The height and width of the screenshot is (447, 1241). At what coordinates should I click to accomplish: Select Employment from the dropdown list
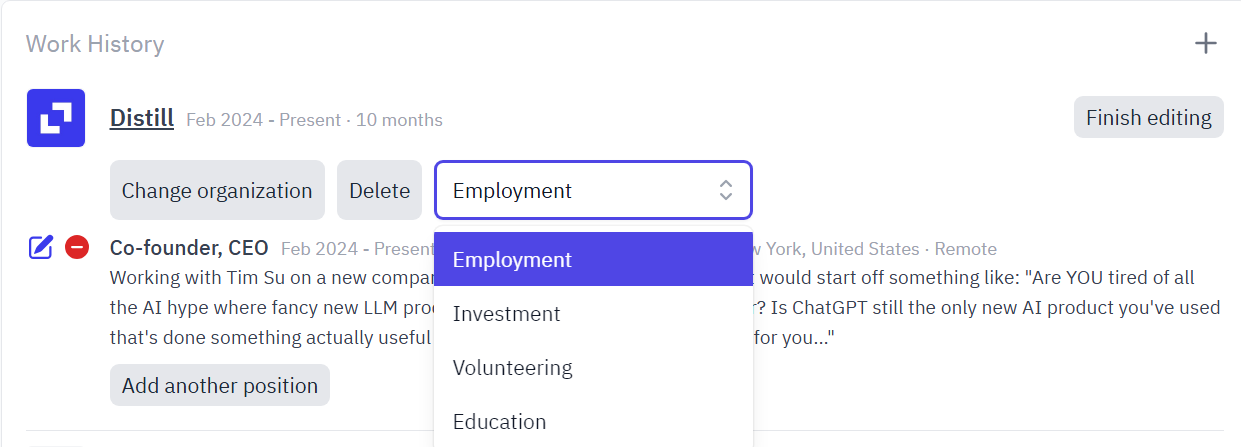[x=593, y=259]
